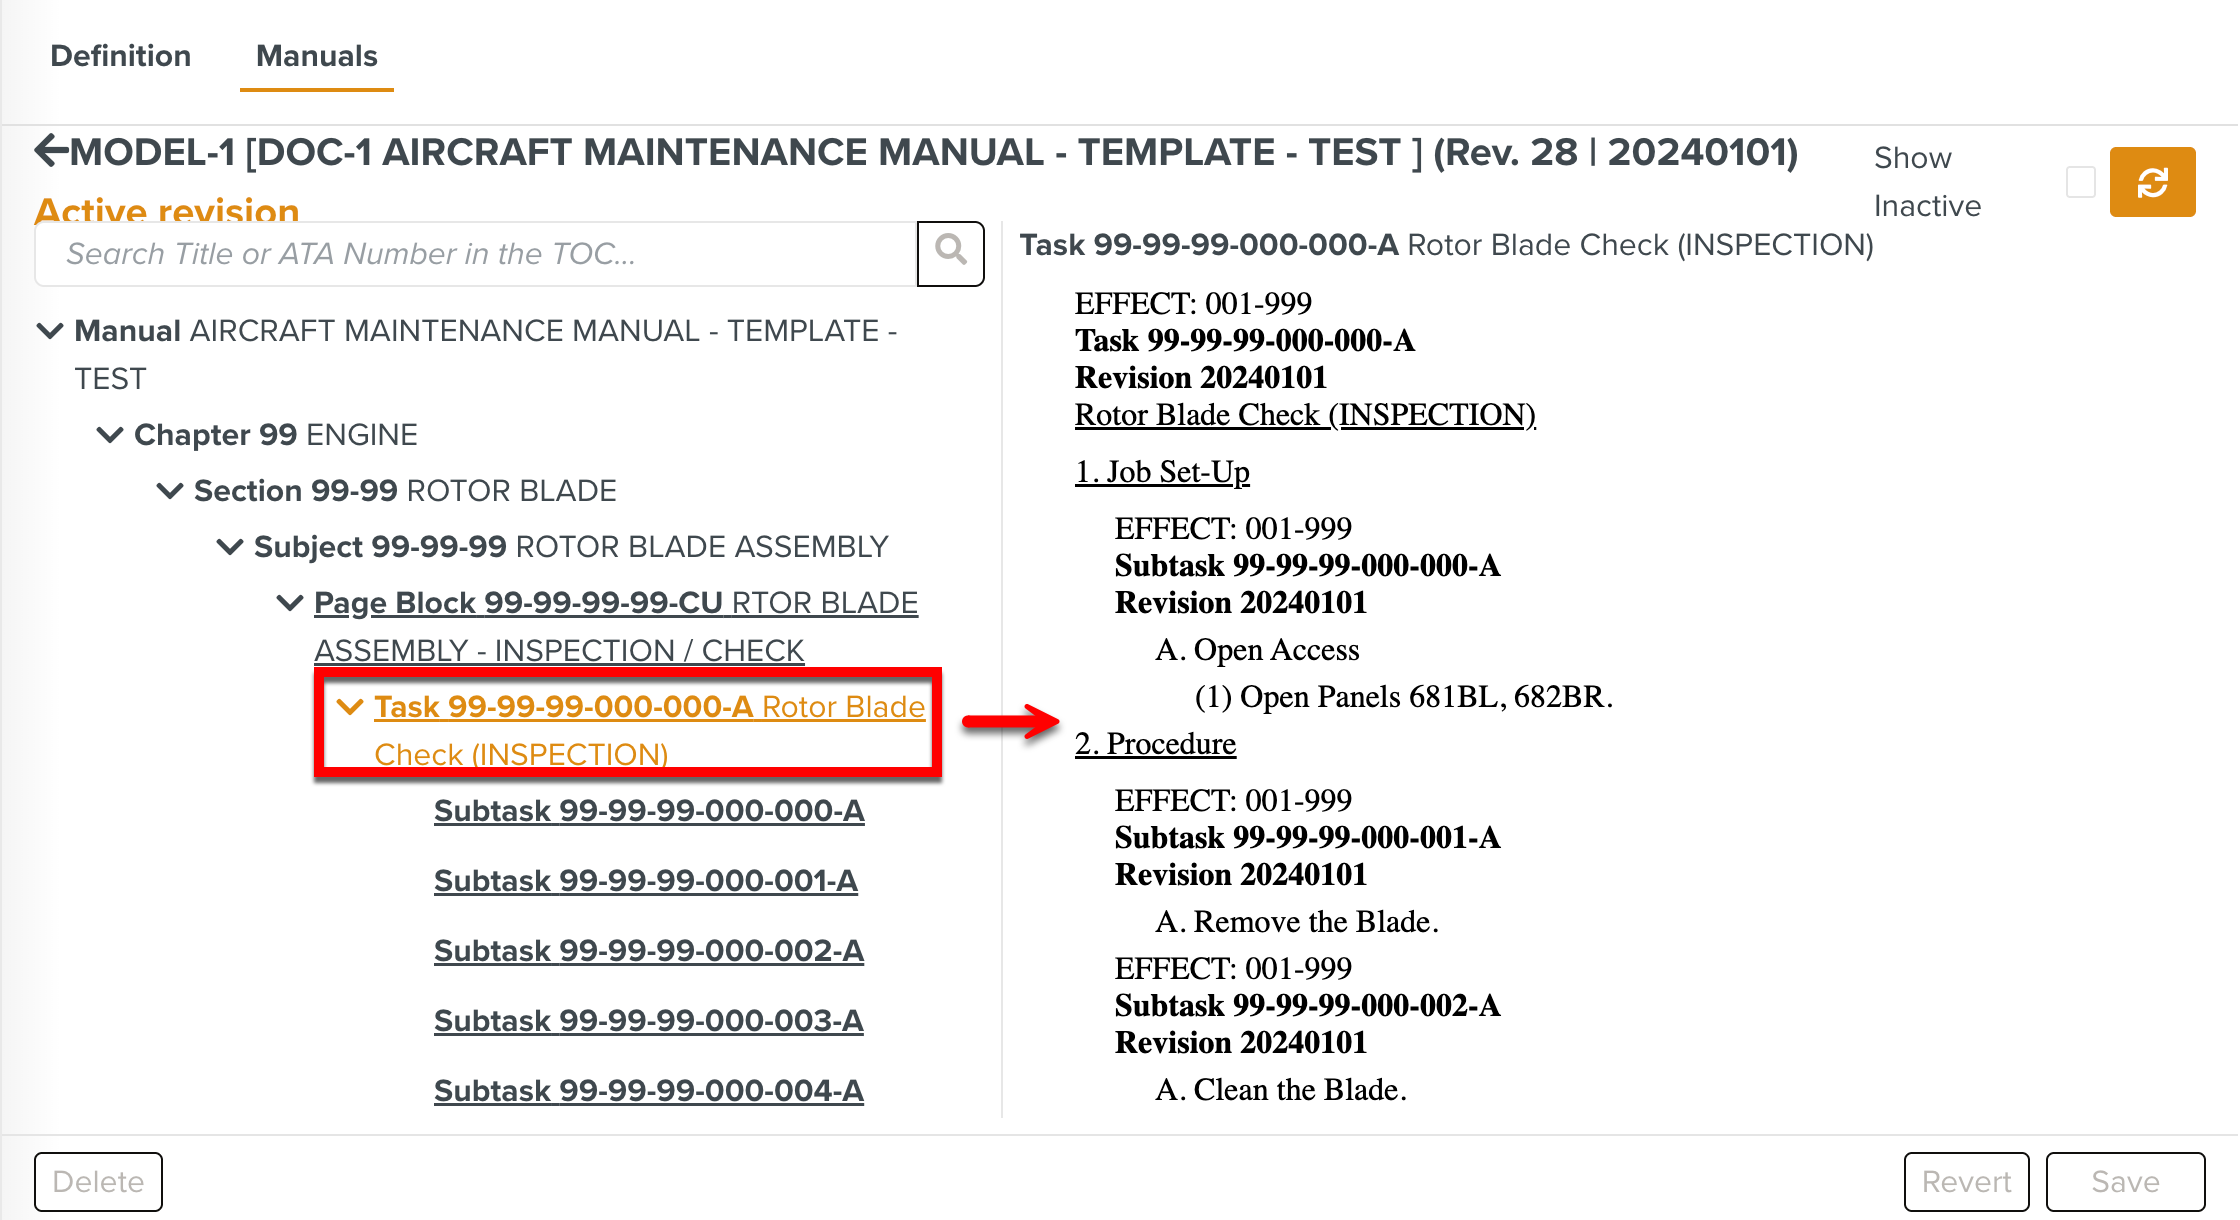Switch to the Manuals tab
The width and height of the screenshot is (2240, 1220).
click(x=315, y=56)
